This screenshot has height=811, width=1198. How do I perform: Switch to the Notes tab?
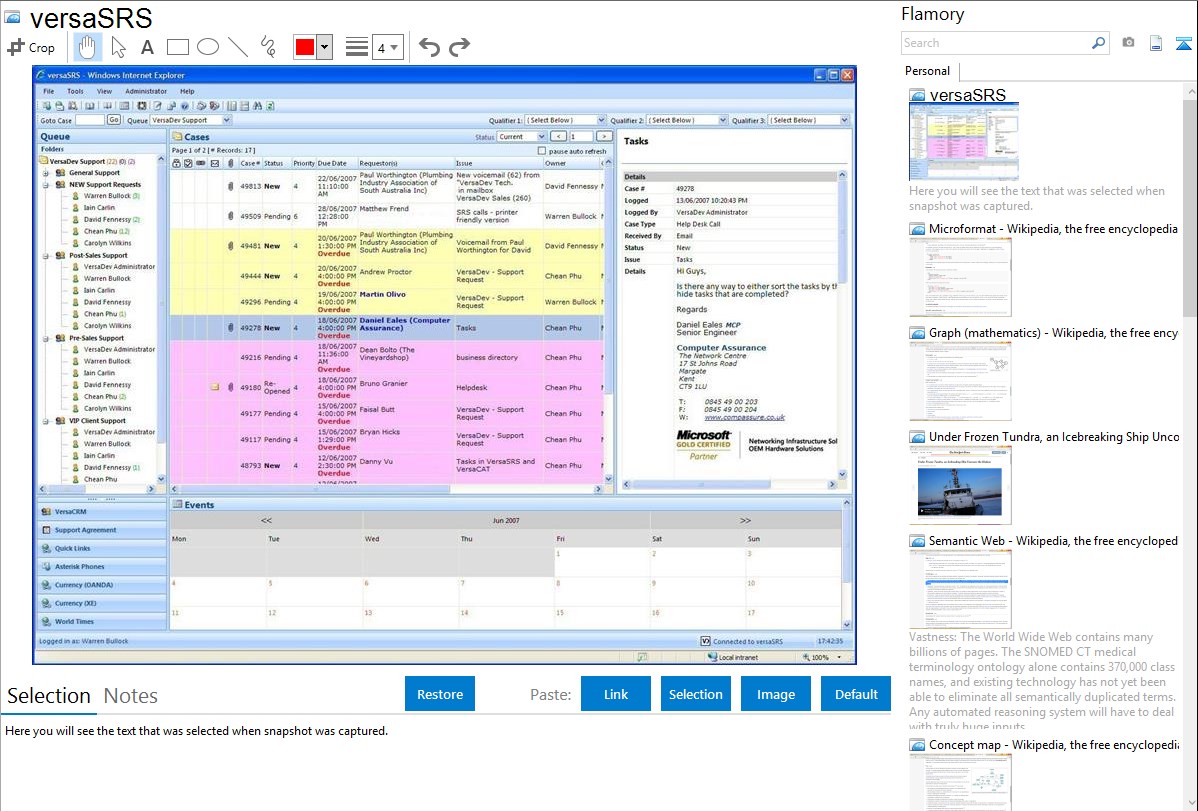tap(130, 696)
